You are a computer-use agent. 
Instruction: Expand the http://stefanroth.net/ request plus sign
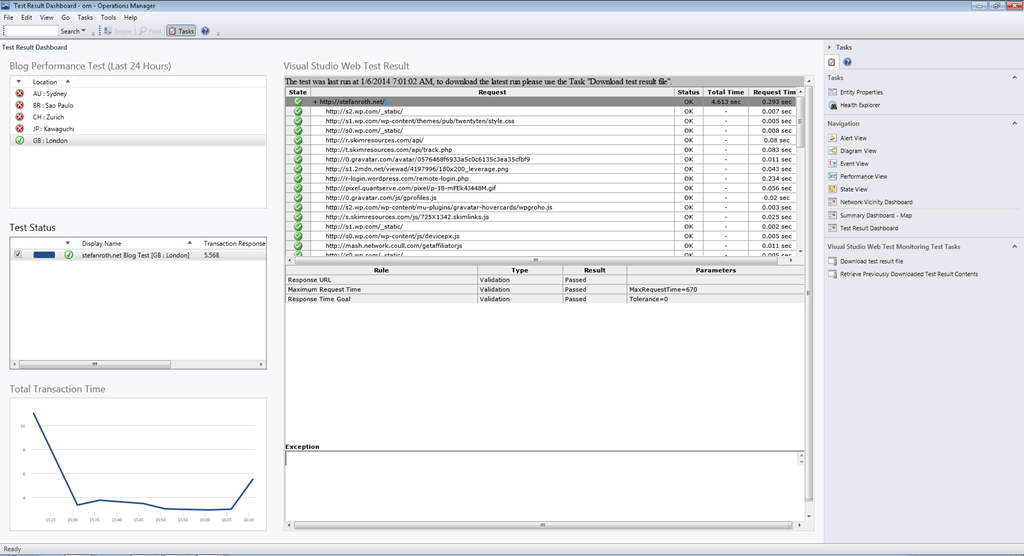point(315,102)
